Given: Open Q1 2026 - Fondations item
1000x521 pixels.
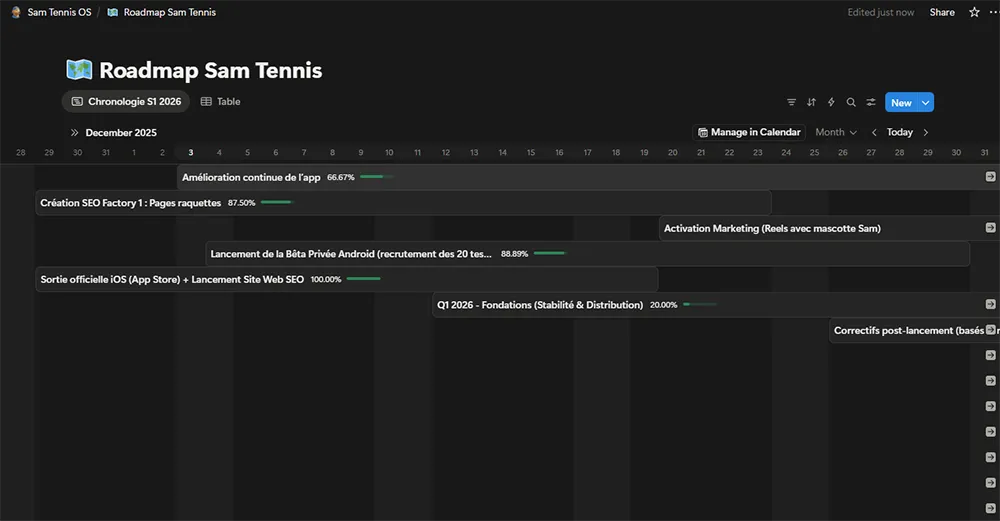Looking at the screenshot, I should click(x=716, y=305).
